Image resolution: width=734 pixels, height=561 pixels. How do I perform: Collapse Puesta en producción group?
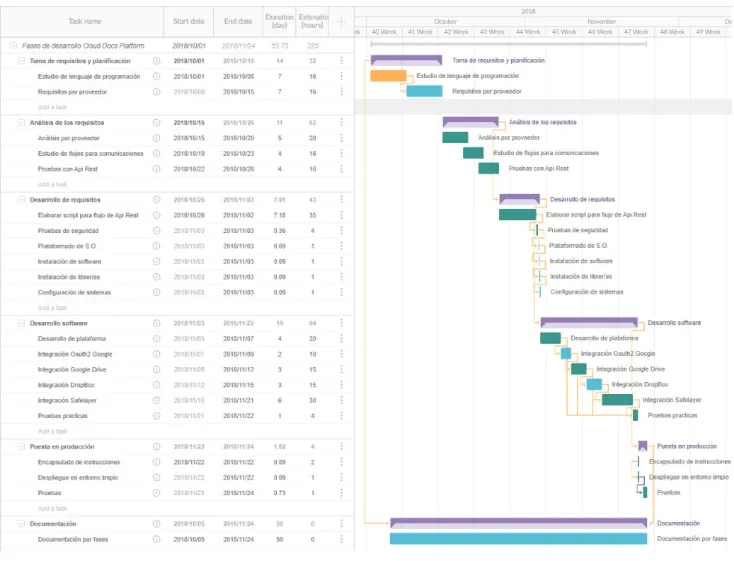[x=21, y=447]
